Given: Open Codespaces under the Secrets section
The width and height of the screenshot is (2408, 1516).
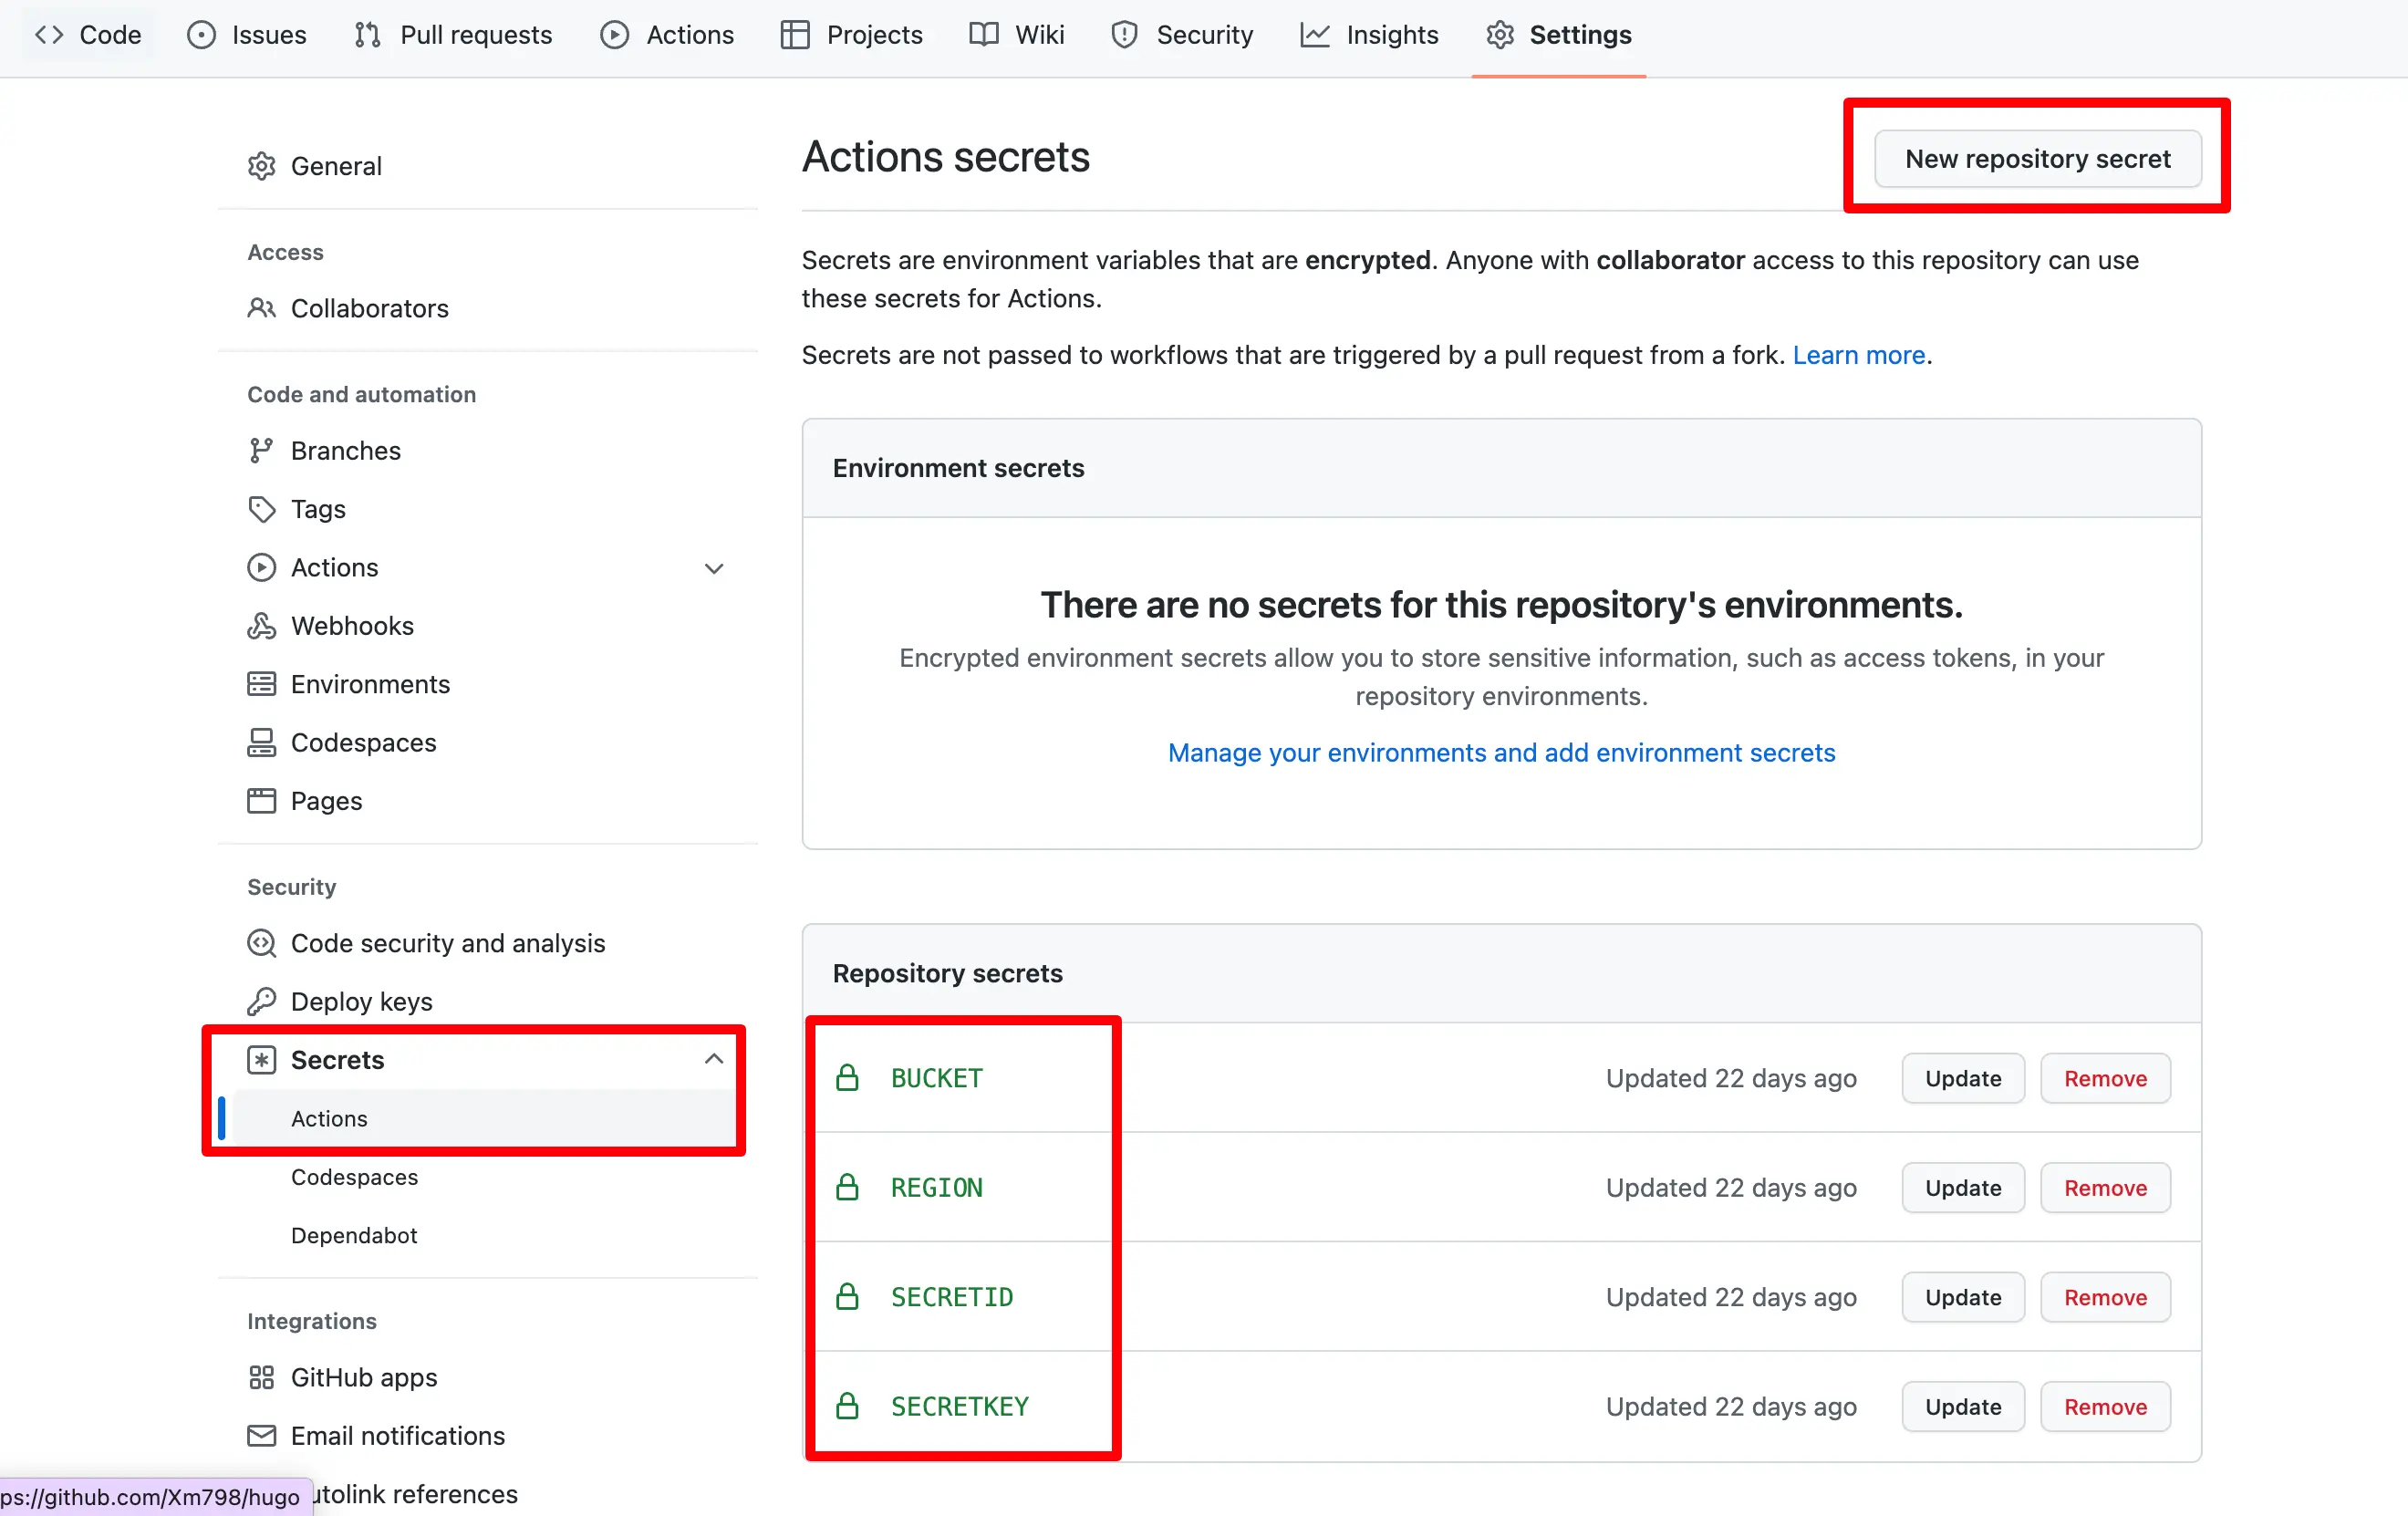Looking at the screenshot, I should (x=354, y=1177).
